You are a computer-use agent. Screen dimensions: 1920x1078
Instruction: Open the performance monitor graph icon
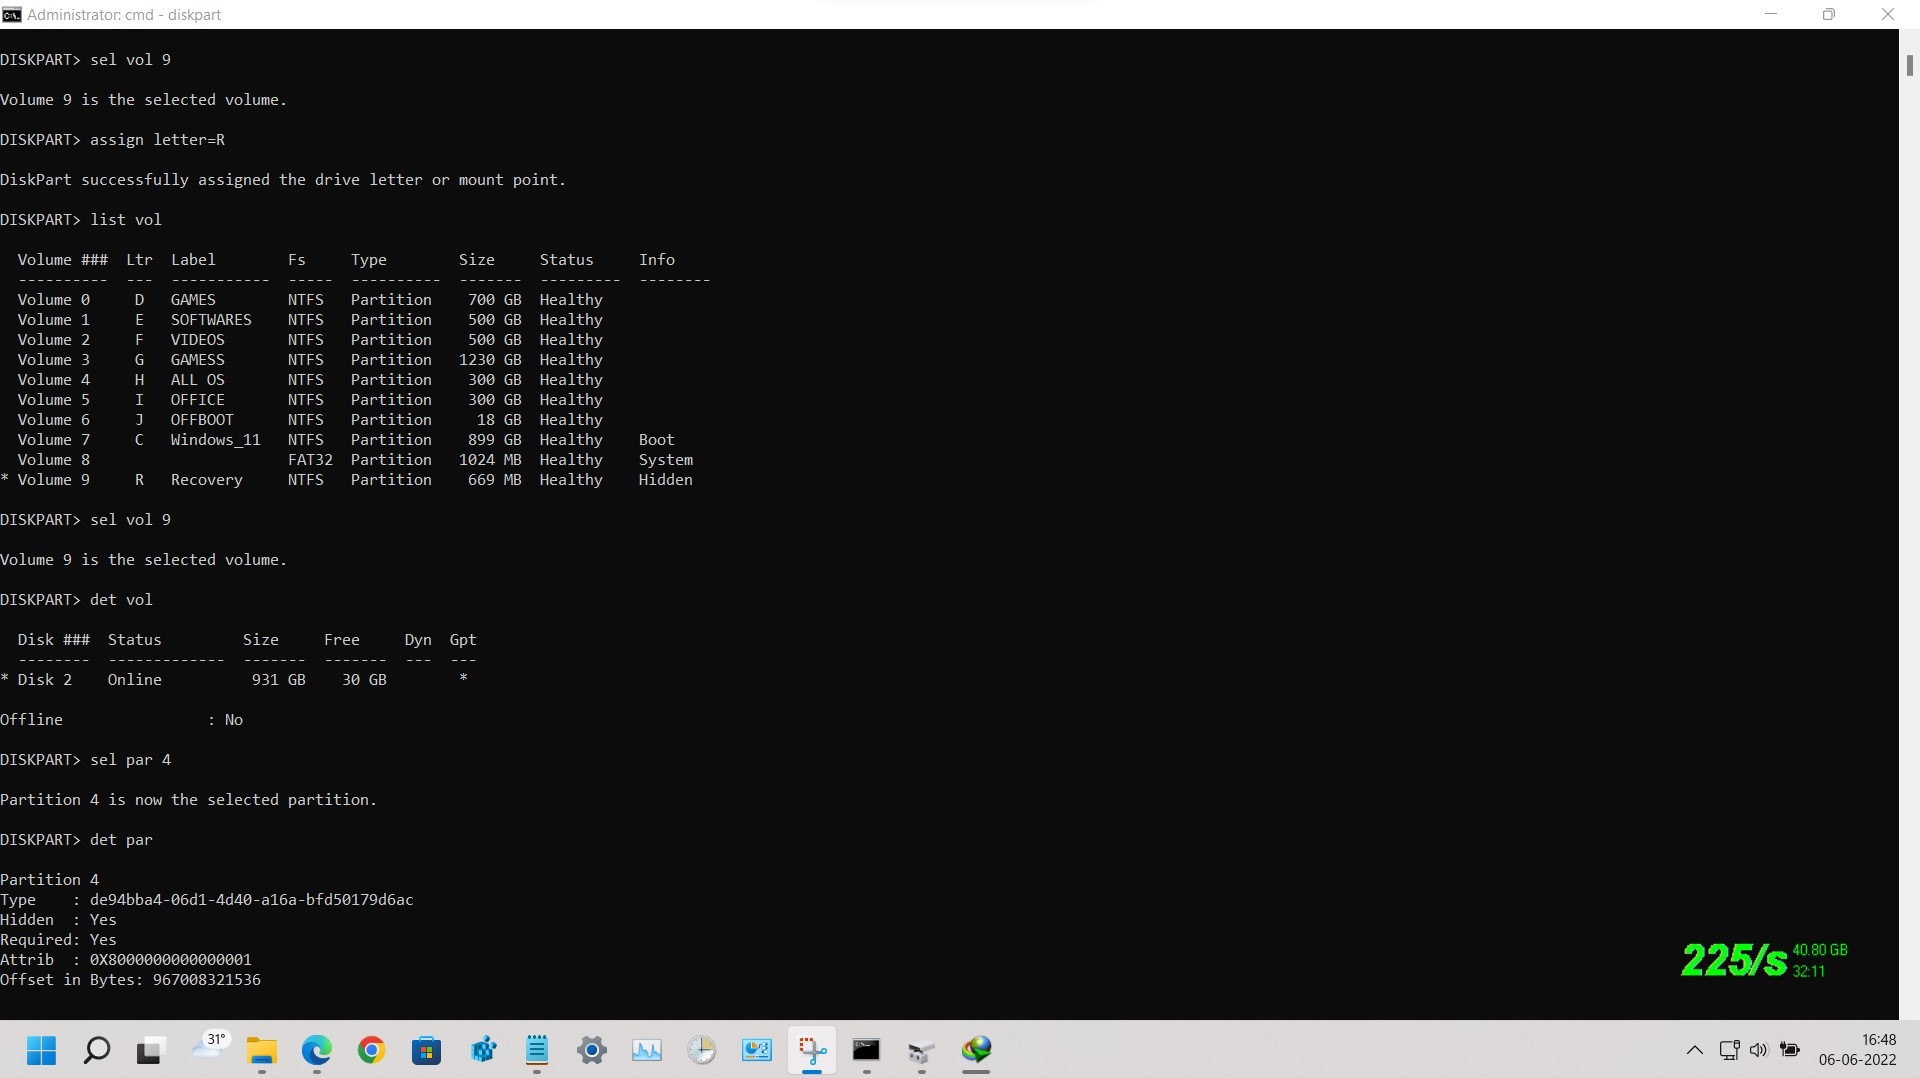pos(647,1050)
